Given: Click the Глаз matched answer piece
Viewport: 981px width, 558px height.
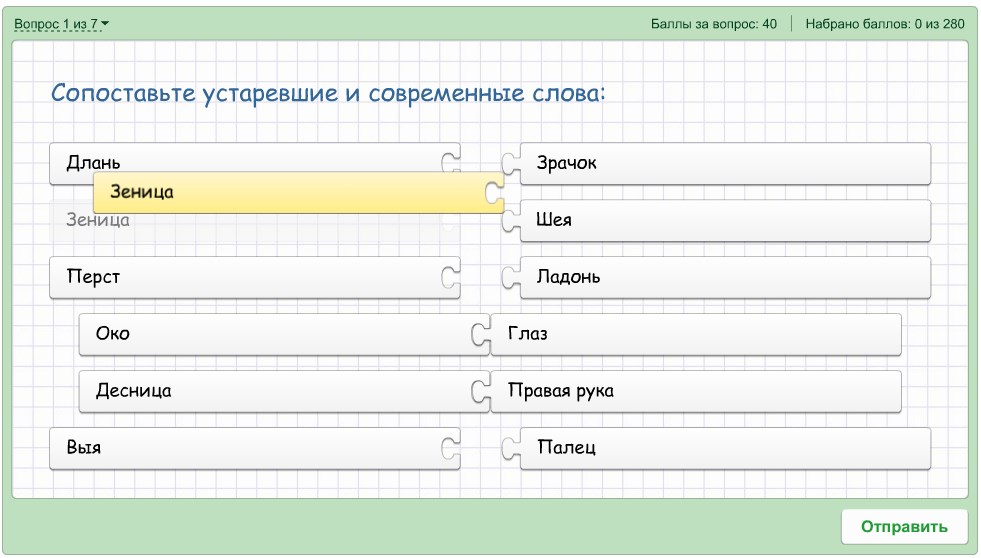Looking at the screenshot, I should [696, 334].
